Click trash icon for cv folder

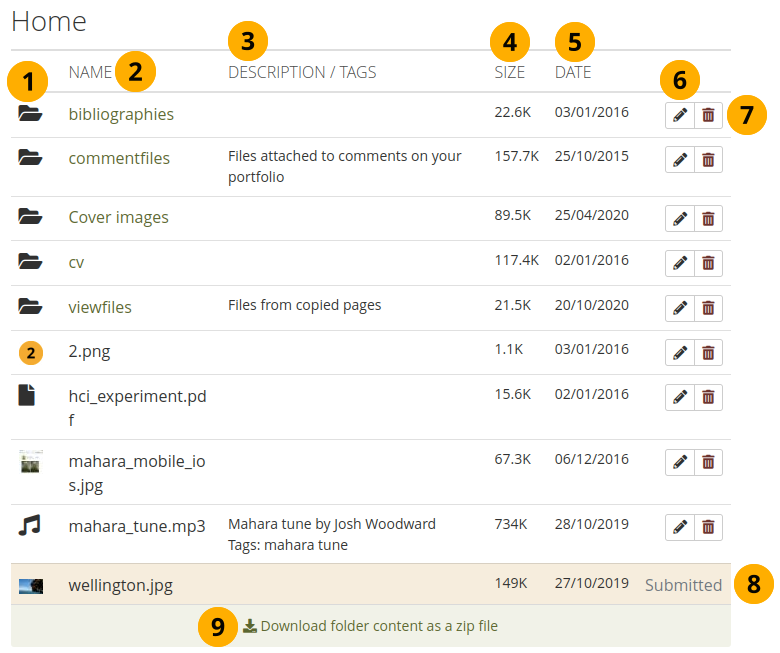click(708, 263)
